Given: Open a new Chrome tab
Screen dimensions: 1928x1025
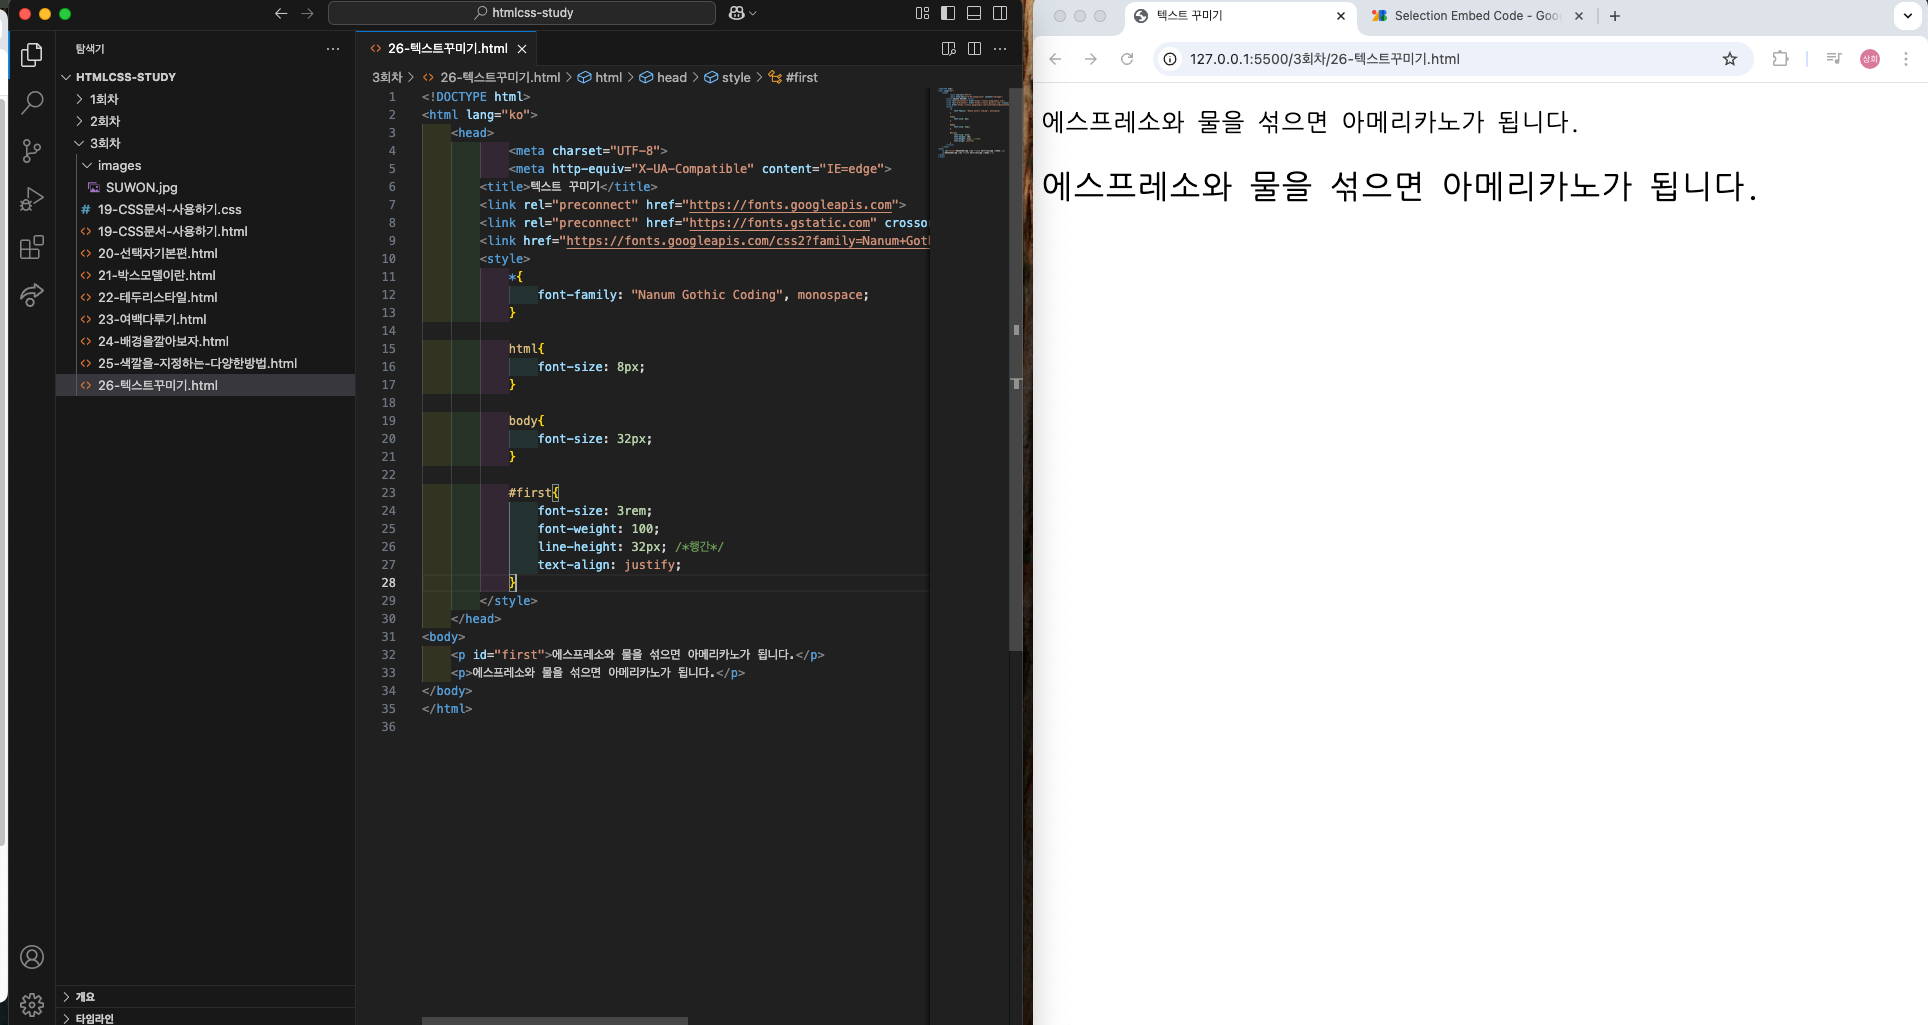Looking at the screenshot, I should pyautogui.click(x=1615, y=16).
